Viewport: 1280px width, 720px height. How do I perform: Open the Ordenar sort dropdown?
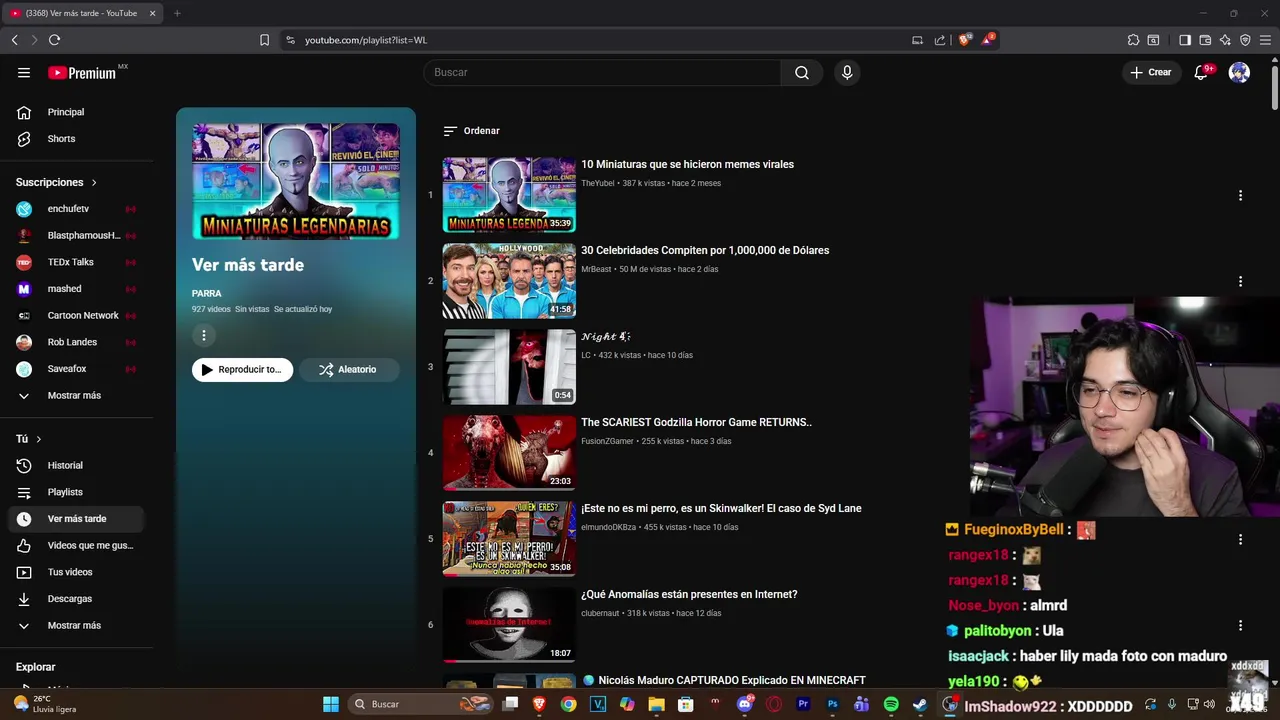click(471, 131)
